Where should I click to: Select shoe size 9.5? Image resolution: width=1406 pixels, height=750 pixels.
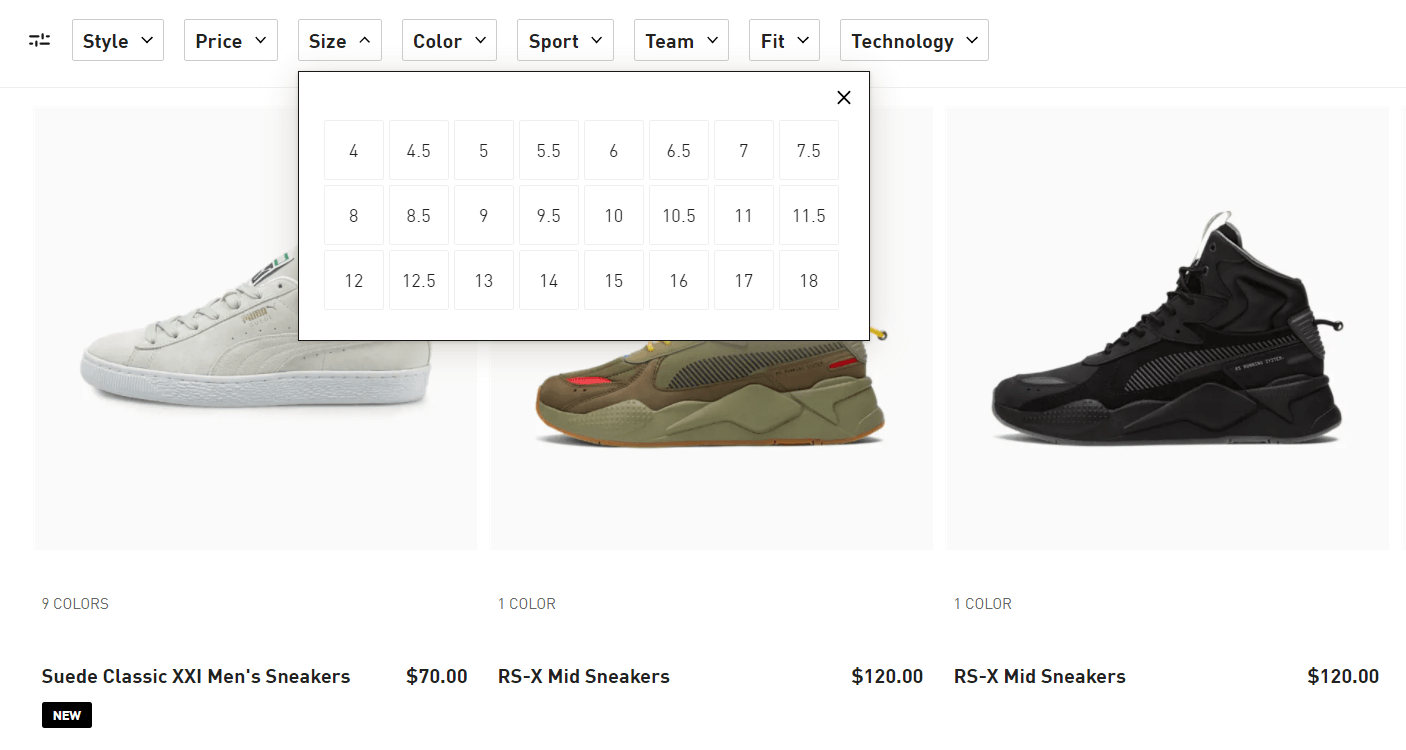(x=548, y=215)
